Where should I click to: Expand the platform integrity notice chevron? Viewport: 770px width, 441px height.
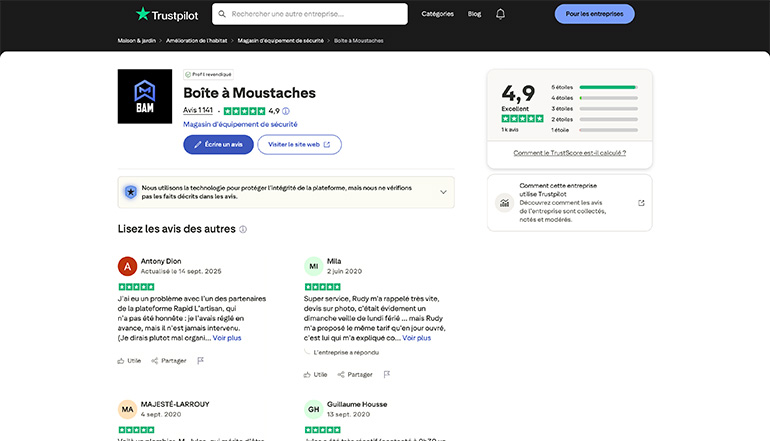443,192
